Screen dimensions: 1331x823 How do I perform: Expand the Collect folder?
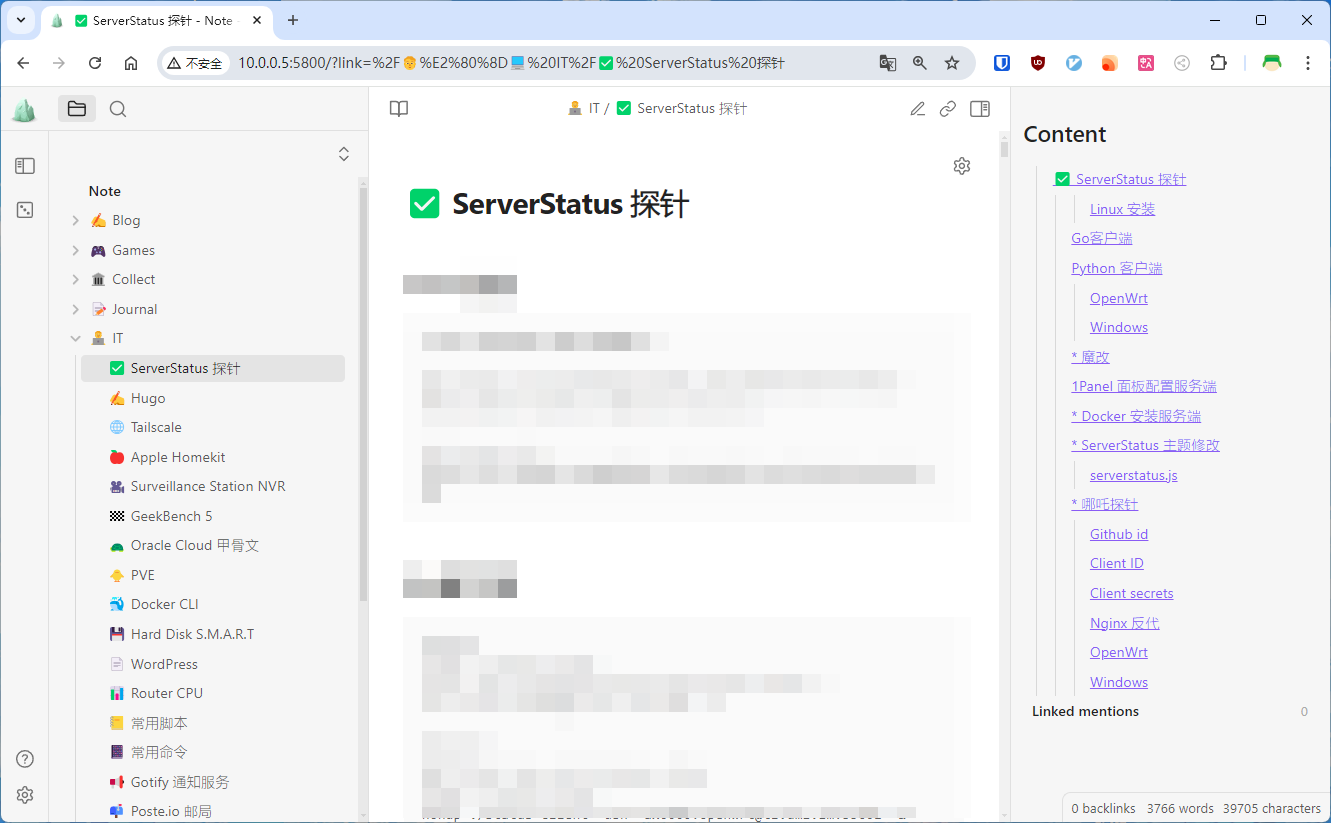coord(76,279)
